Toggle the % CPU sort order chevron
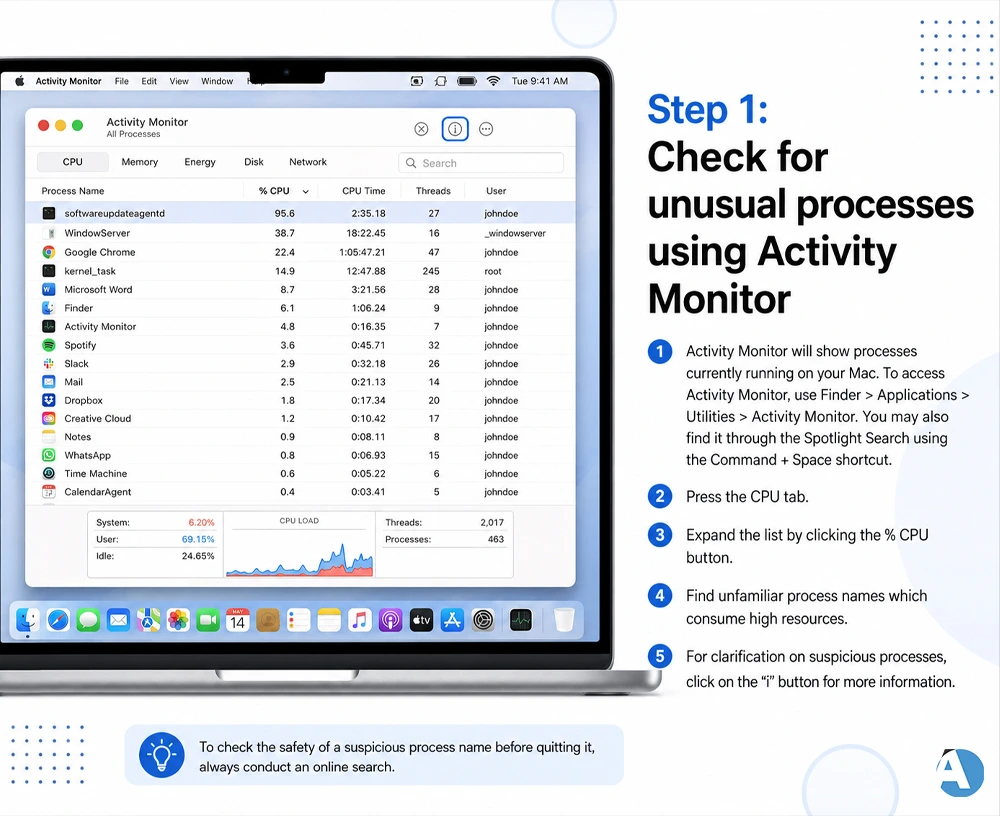This screenshot has width=1000, height=816. tap(305, 191)
